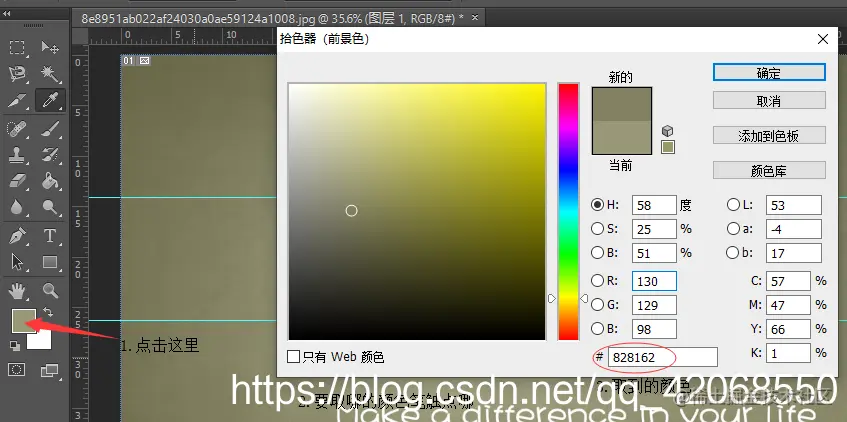This screenshot has width=847, height=422.
Task: Click the R field showing 130
Action: coord(654,281)
